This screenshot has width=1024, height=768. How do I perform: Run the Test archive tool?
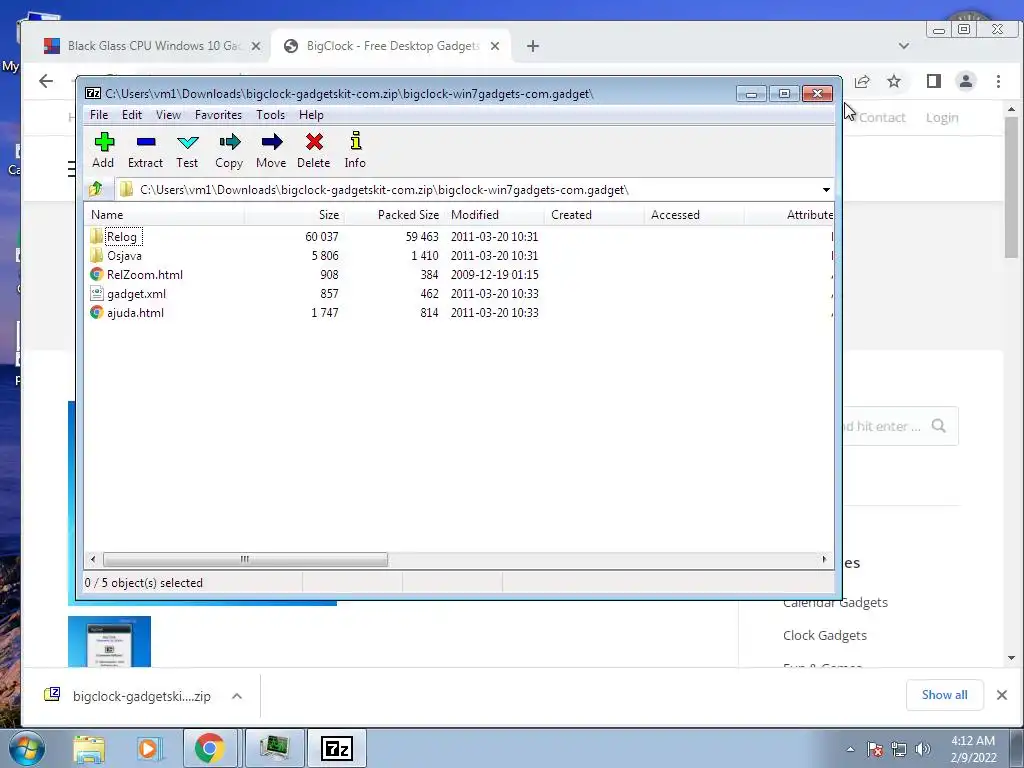(187, 142)
